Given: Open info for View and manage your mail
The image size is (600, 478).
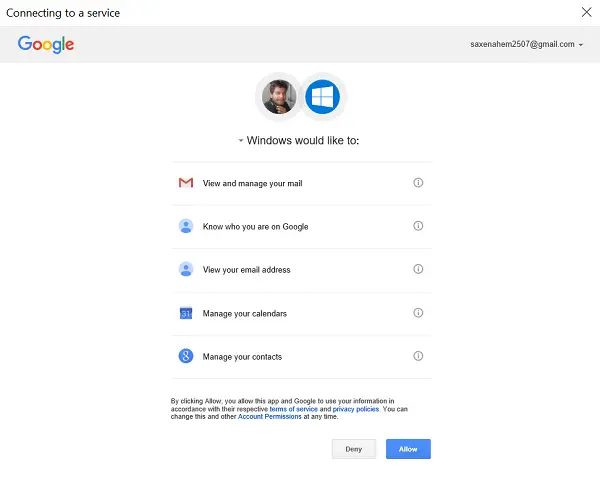Looking at the screenshot, I should [418, 183].
